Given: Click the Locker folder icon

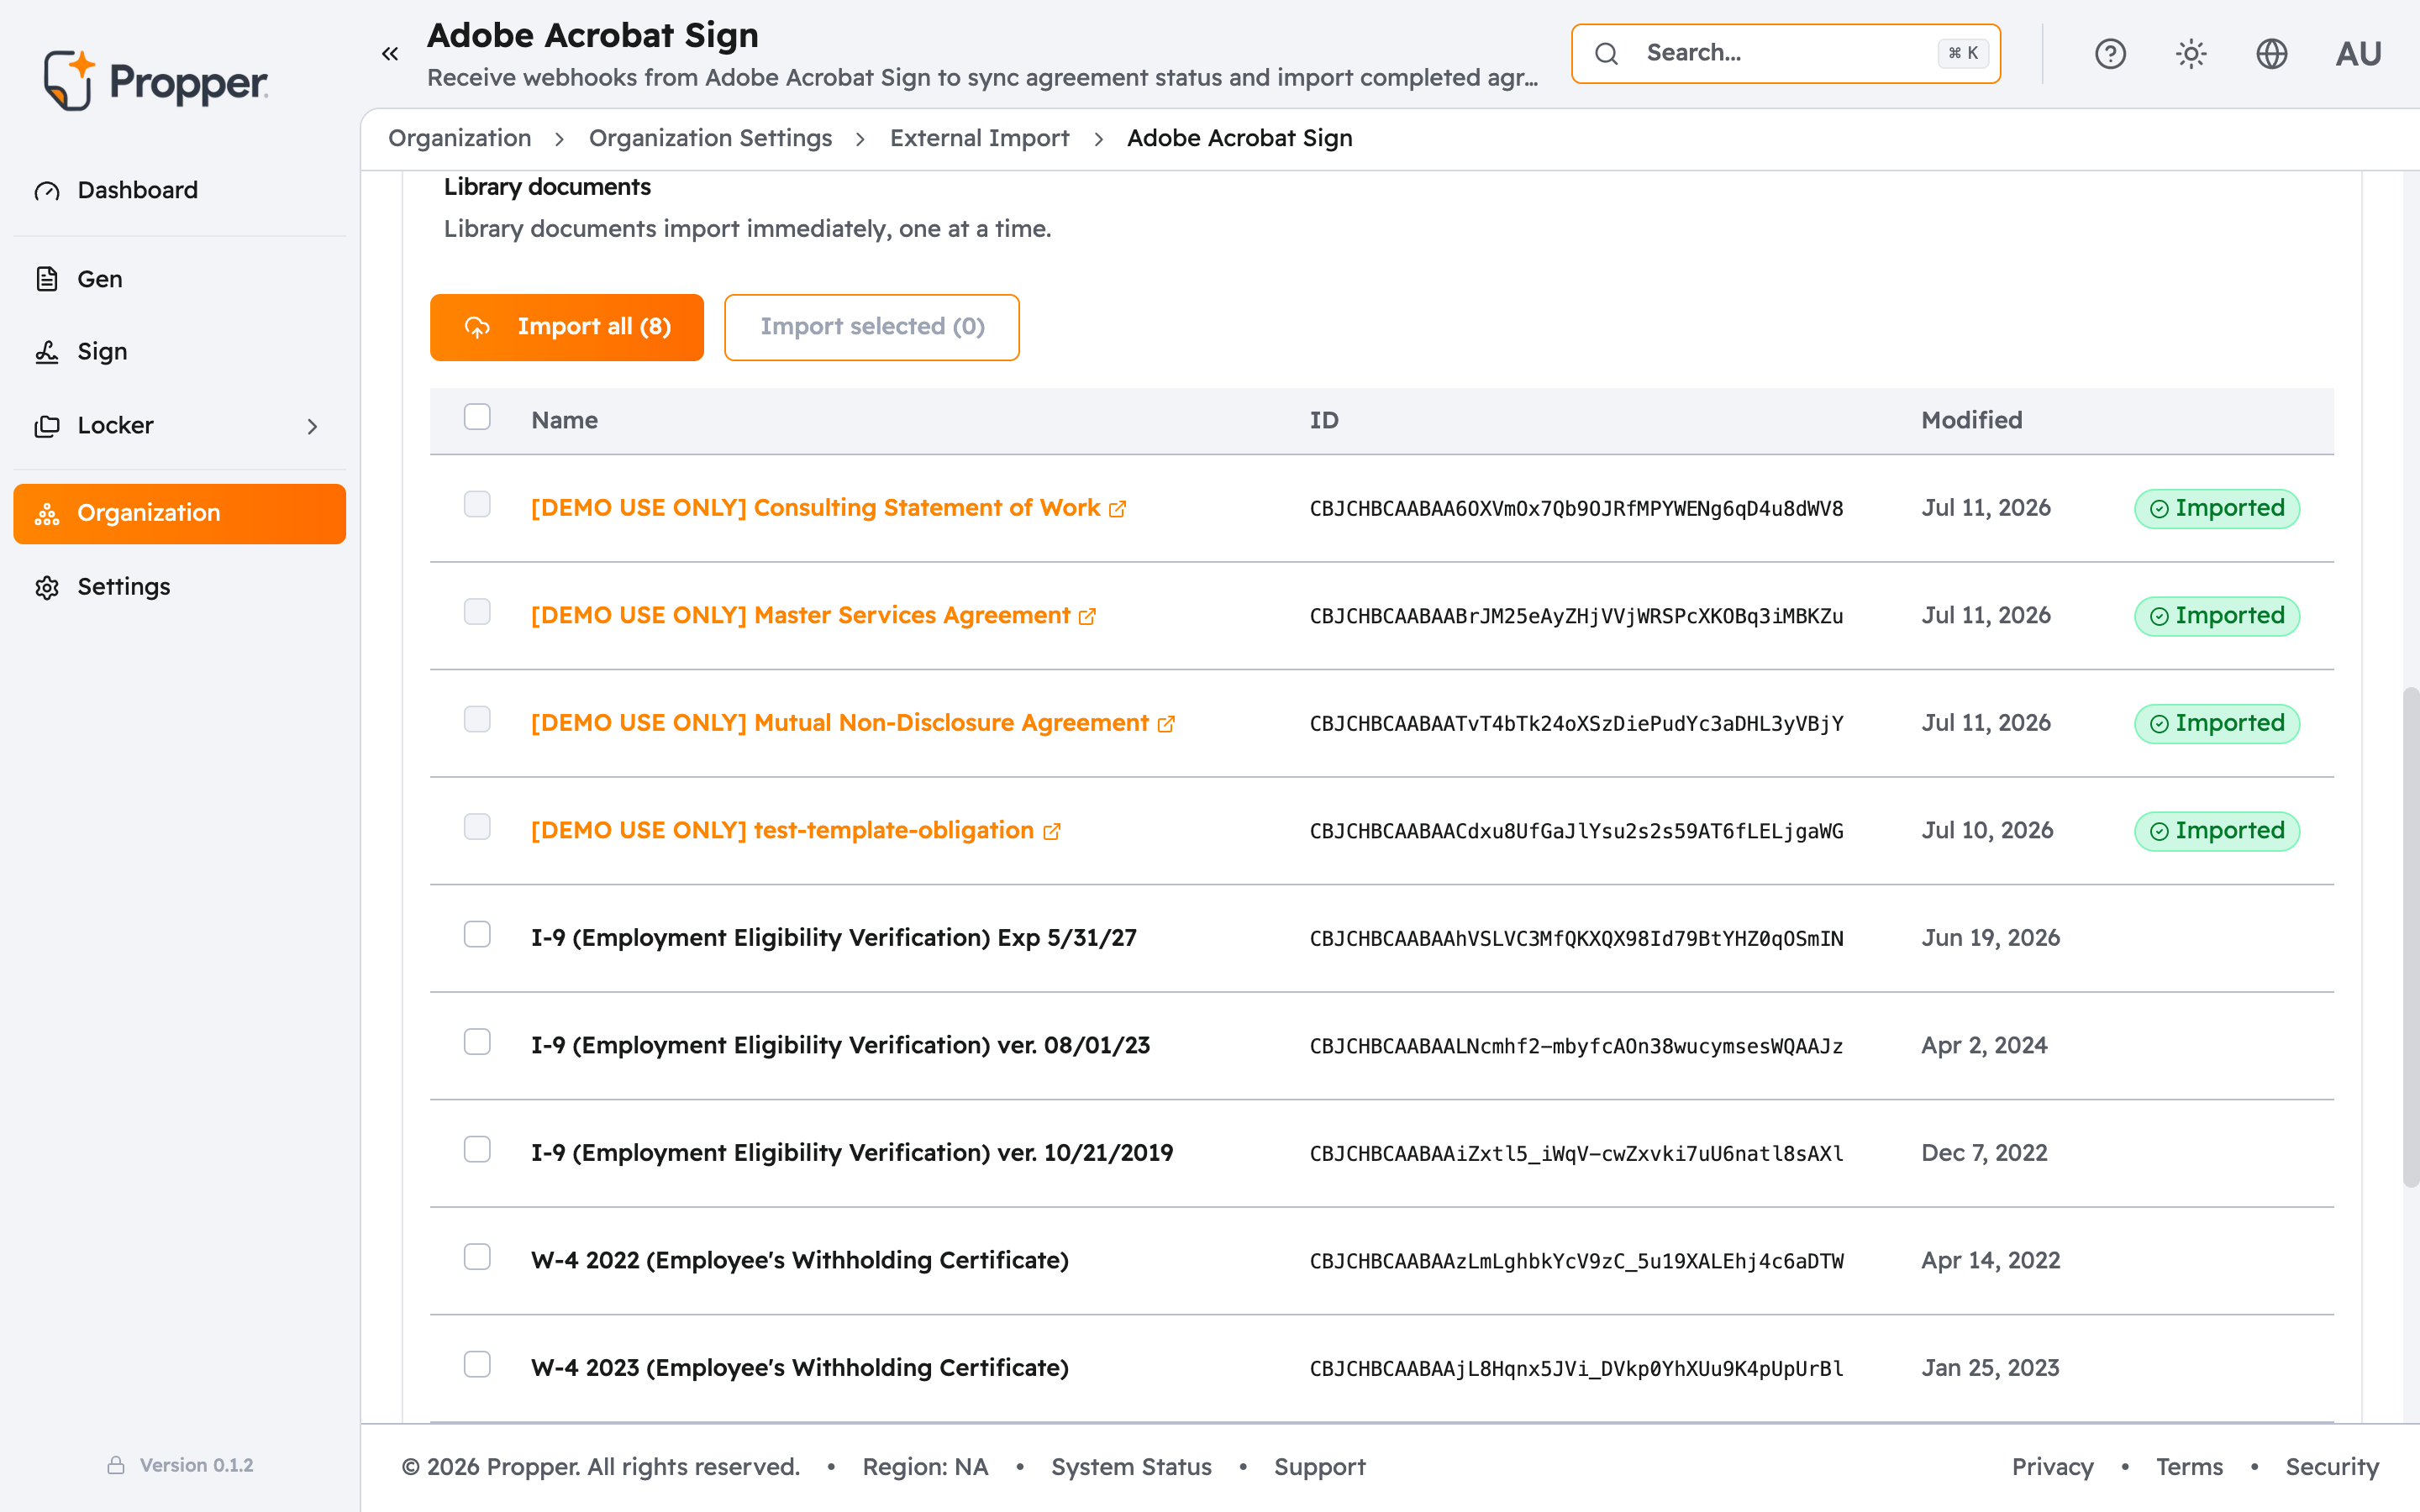Looking at the screenshot, I should click(x=47, y=426).
